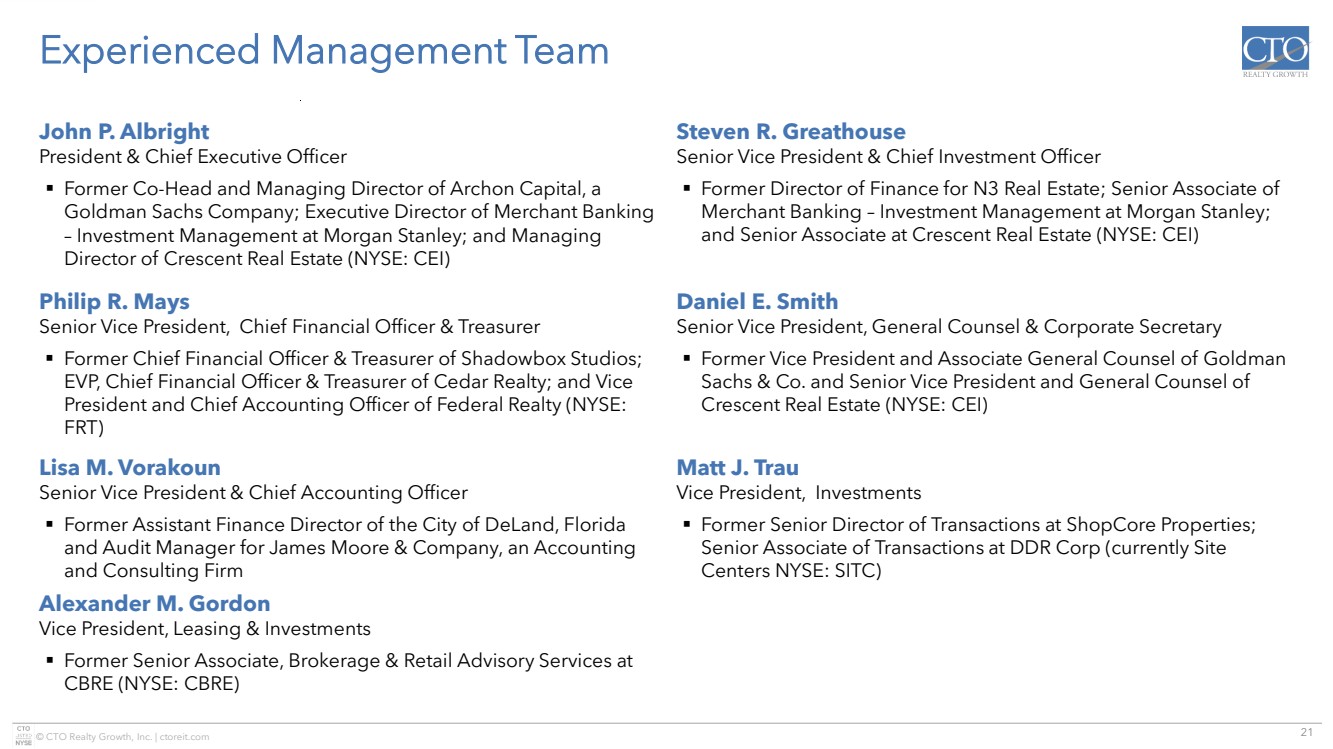The width and height of the screenshot is (1333, 749).
Task: Click the Senior Vice President & Chief Investment Officer title
Action: pyautogui.click(x=888, y=157)
